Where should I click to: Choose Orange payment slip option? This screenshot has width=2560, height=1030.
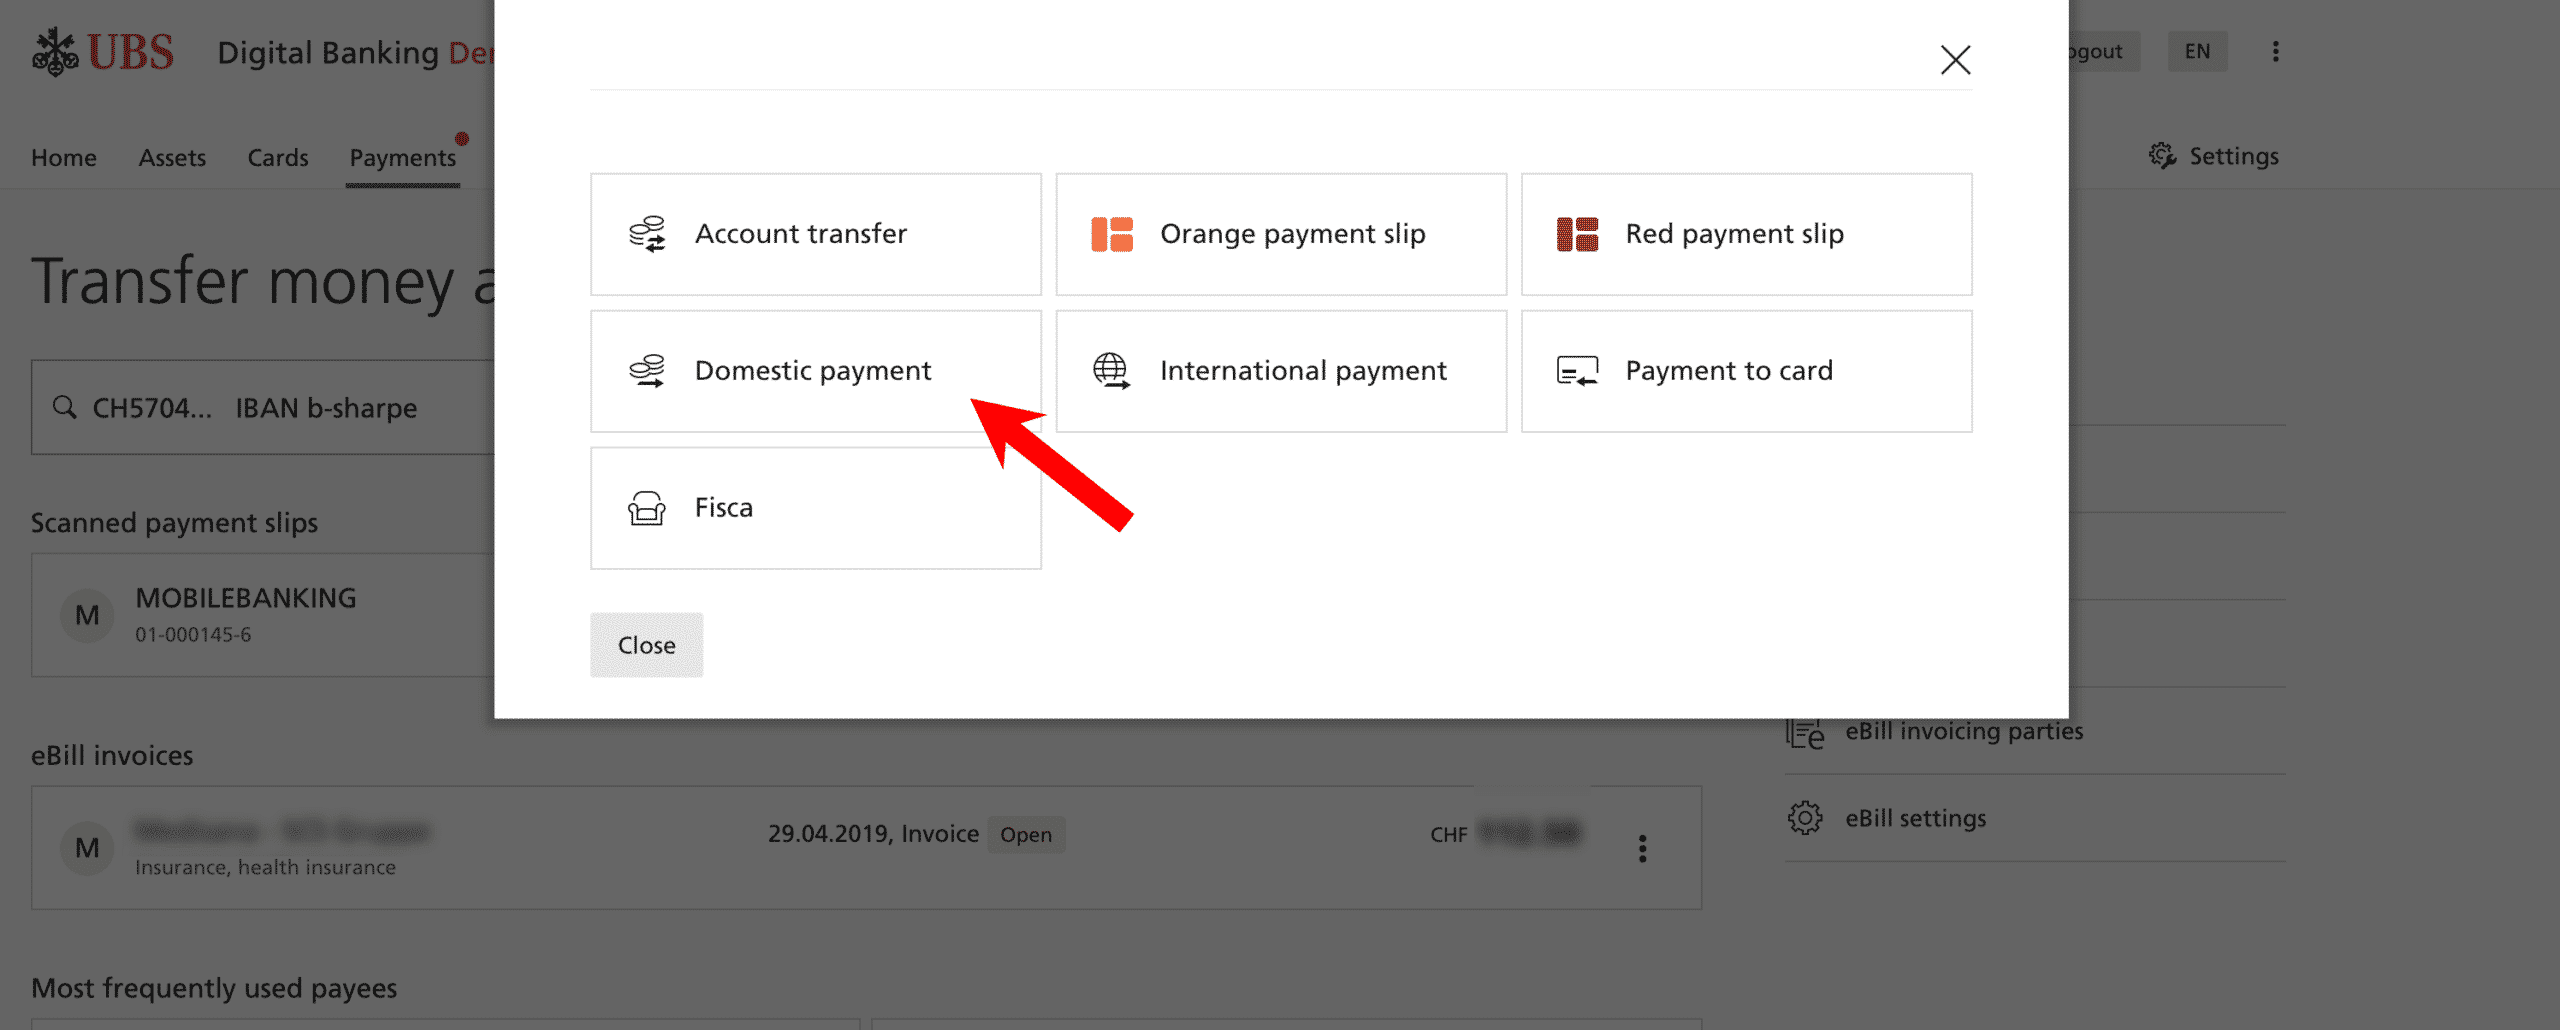point(1281,234)
